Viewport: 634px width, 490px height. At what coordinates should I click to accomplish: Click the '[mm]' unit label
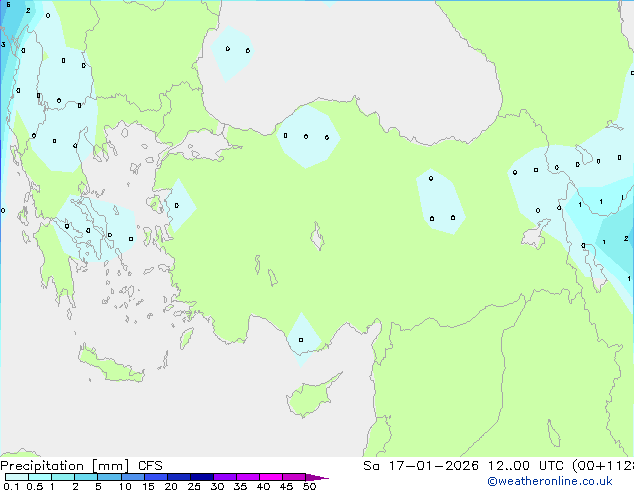click(x=110, y=466)
